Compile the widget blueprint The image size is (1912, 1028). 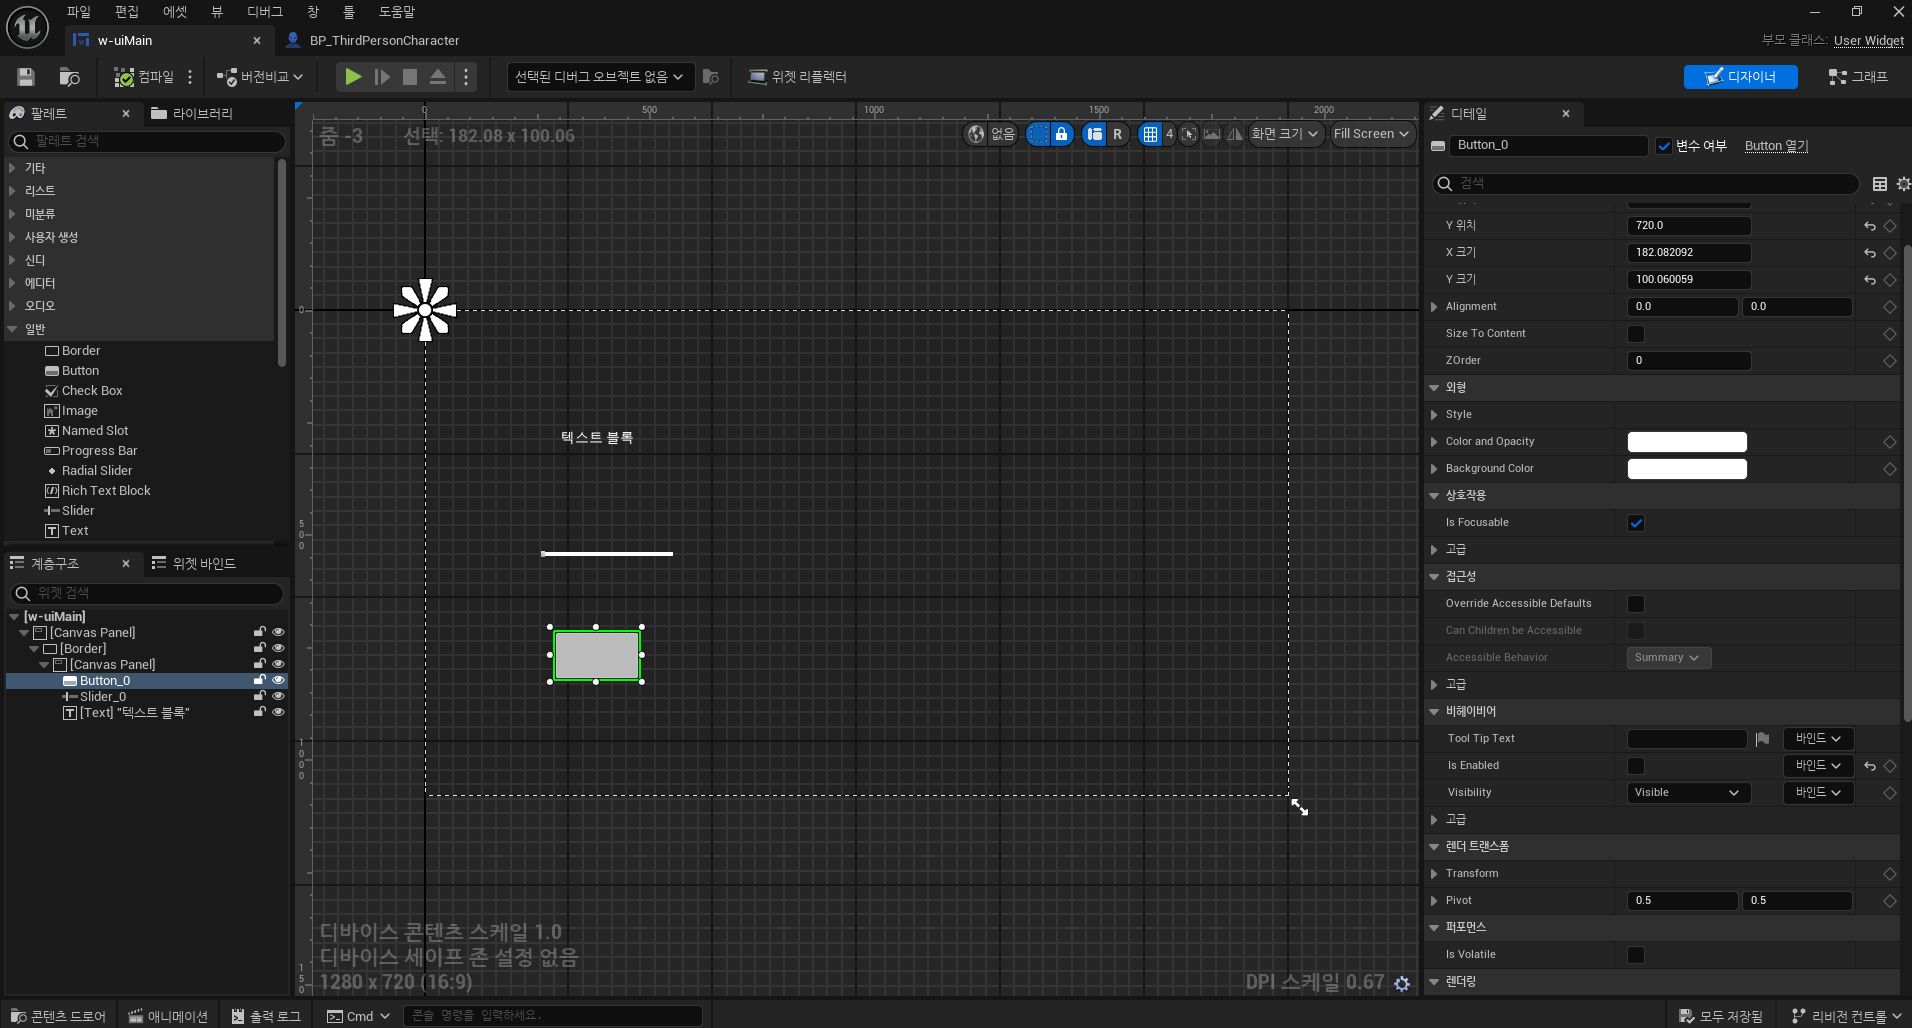pos(144,77)
